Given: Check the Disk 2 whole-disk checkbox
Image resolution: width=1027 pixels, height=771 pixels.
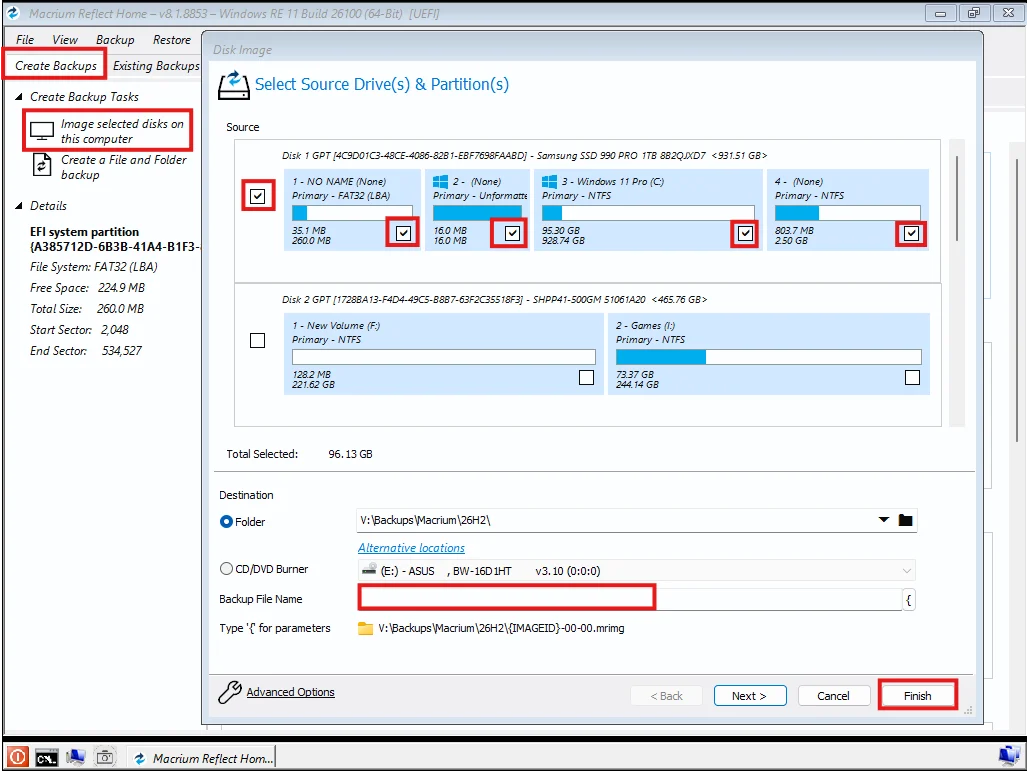Looking at the screenshot, I should pyautogui.click(x=257, y=341).
